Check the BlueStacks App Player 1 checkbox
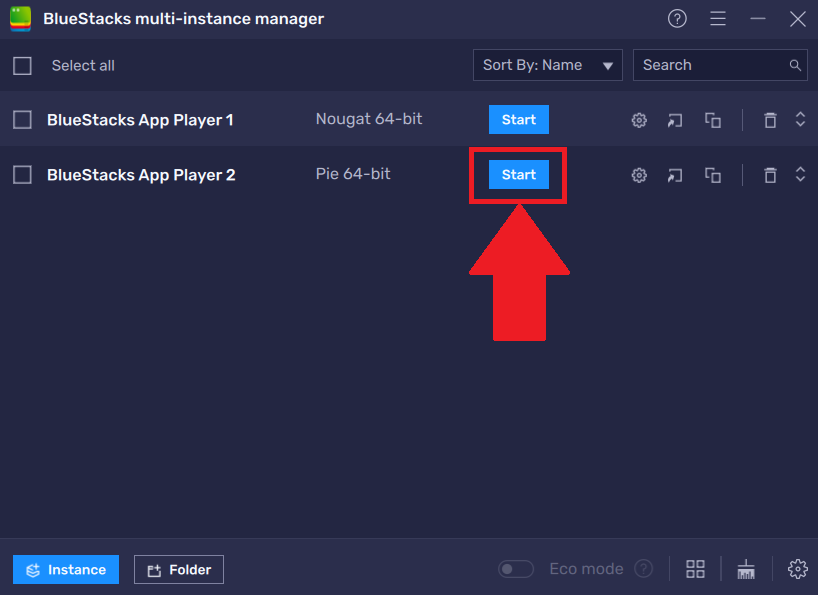The height and width of the screenshot is (595, 818). [22, 120]
